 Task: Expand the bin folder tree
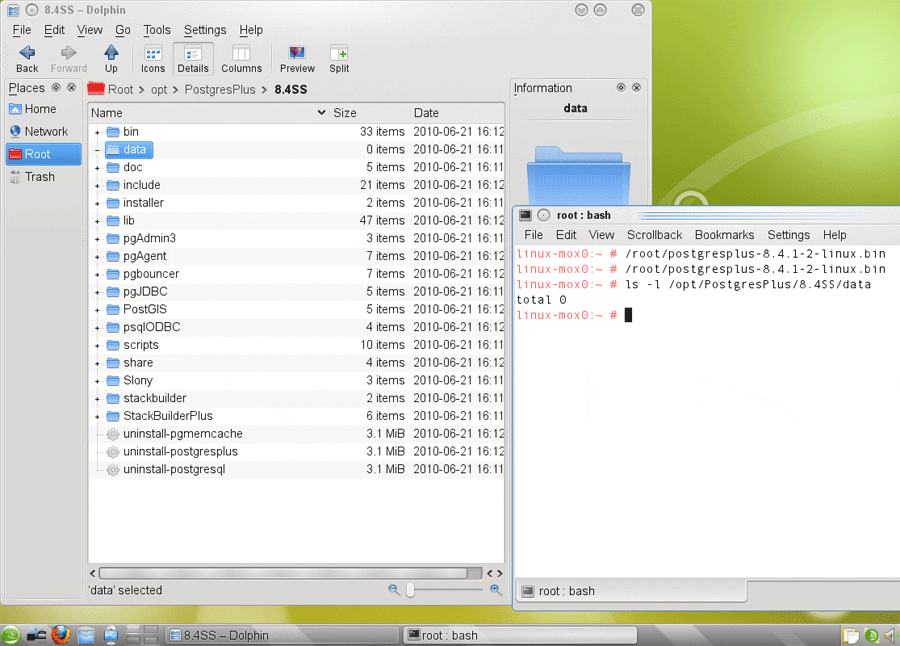tap(97, 133)
